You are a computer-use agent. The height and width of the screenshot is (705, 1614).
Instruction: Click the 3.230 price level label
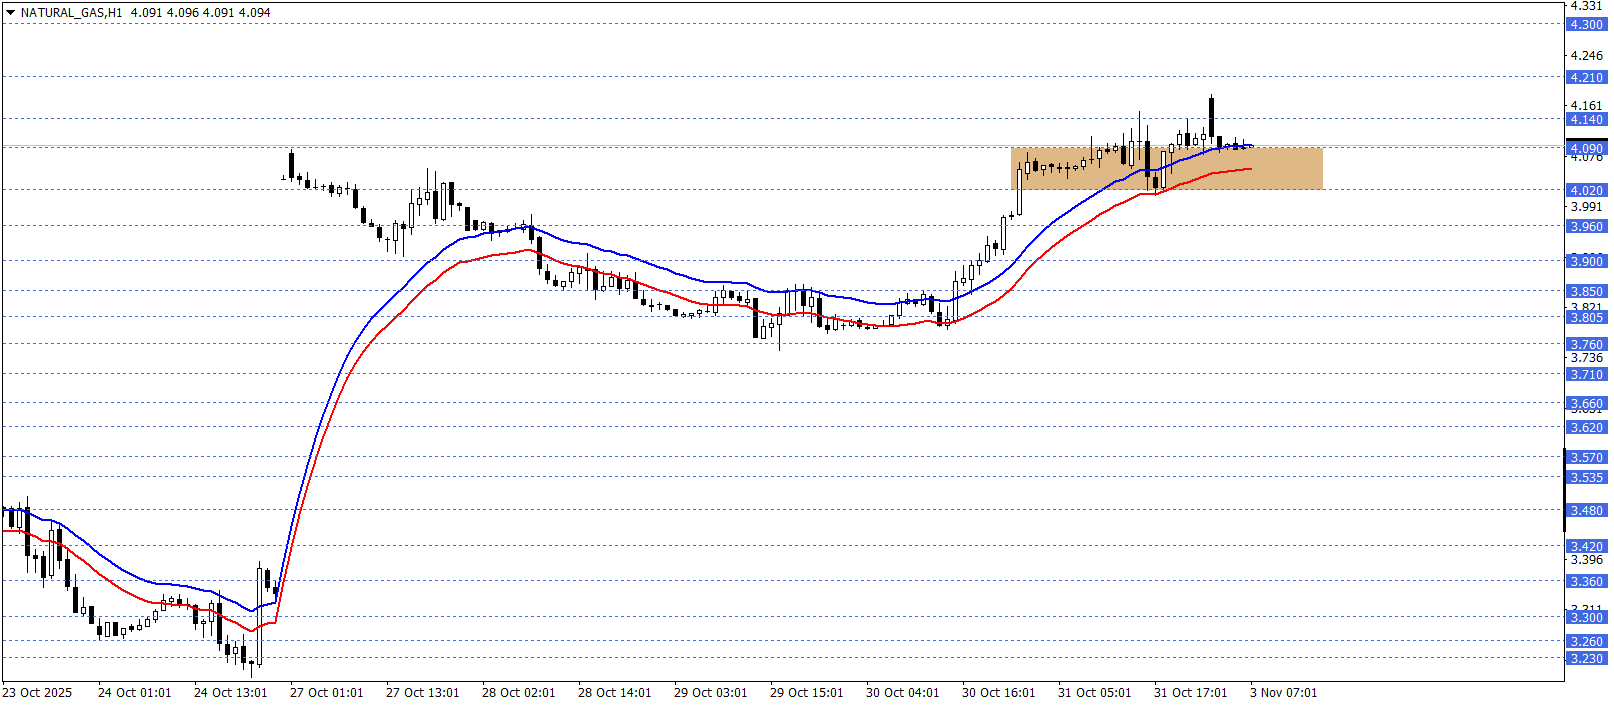[x=1586, y=659]
